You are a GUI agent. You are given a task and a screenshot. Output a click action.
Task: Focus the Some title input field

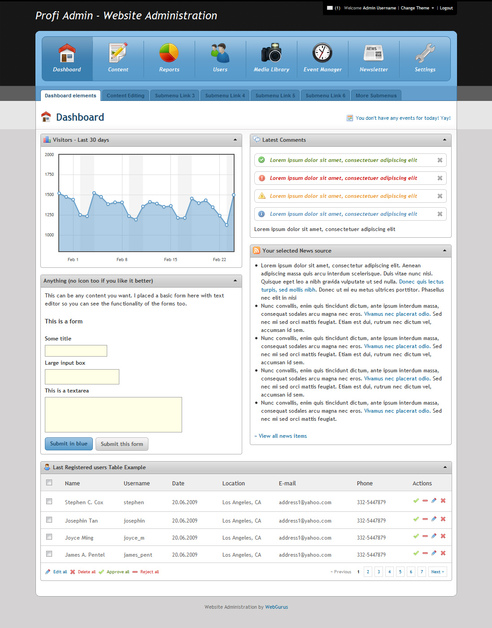76,351
